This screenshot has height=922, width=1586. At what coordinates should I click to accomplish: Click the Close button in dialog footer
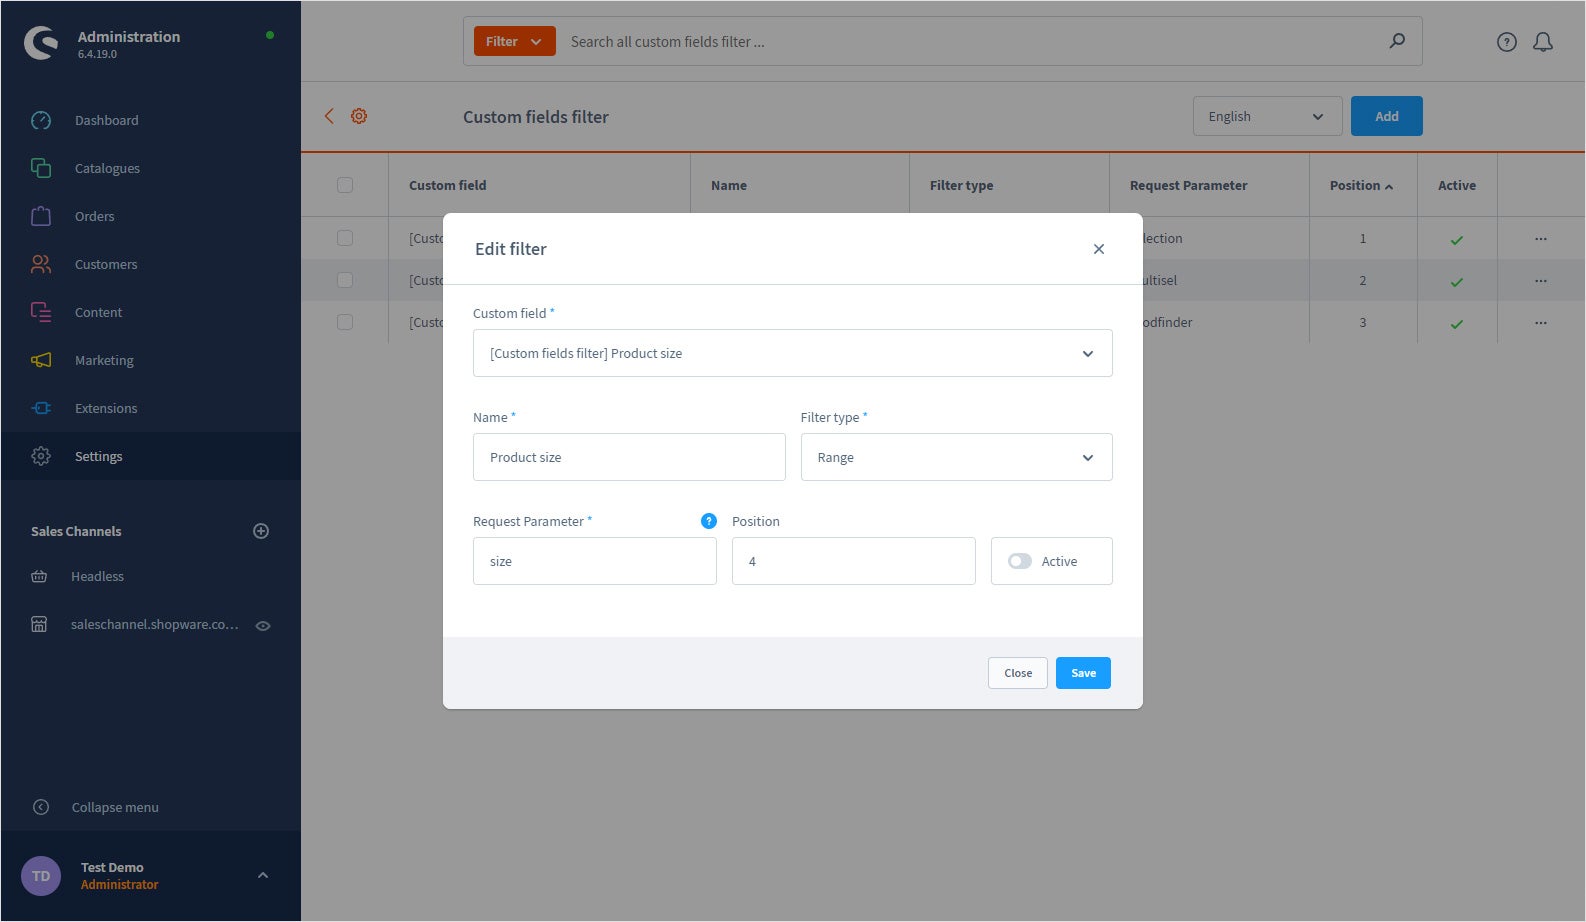[x=1018, y=673]
